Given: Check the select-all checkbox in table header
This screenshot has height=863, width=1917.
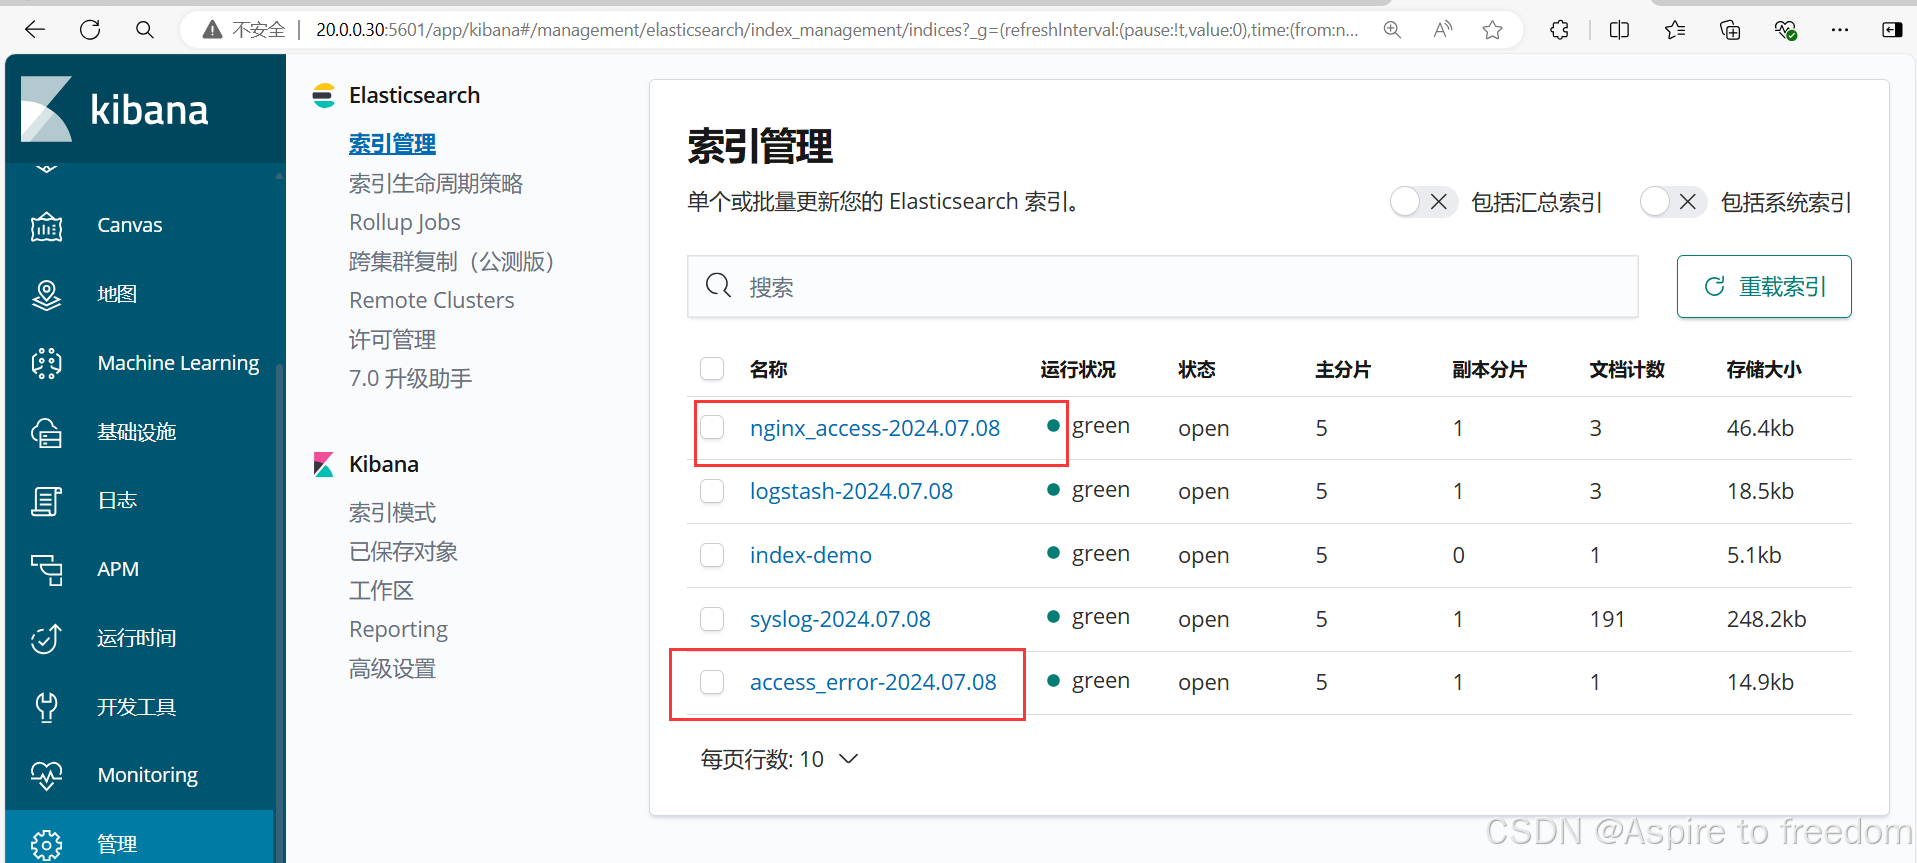Looking at the screenshot, I should click(x=712, y=369).
